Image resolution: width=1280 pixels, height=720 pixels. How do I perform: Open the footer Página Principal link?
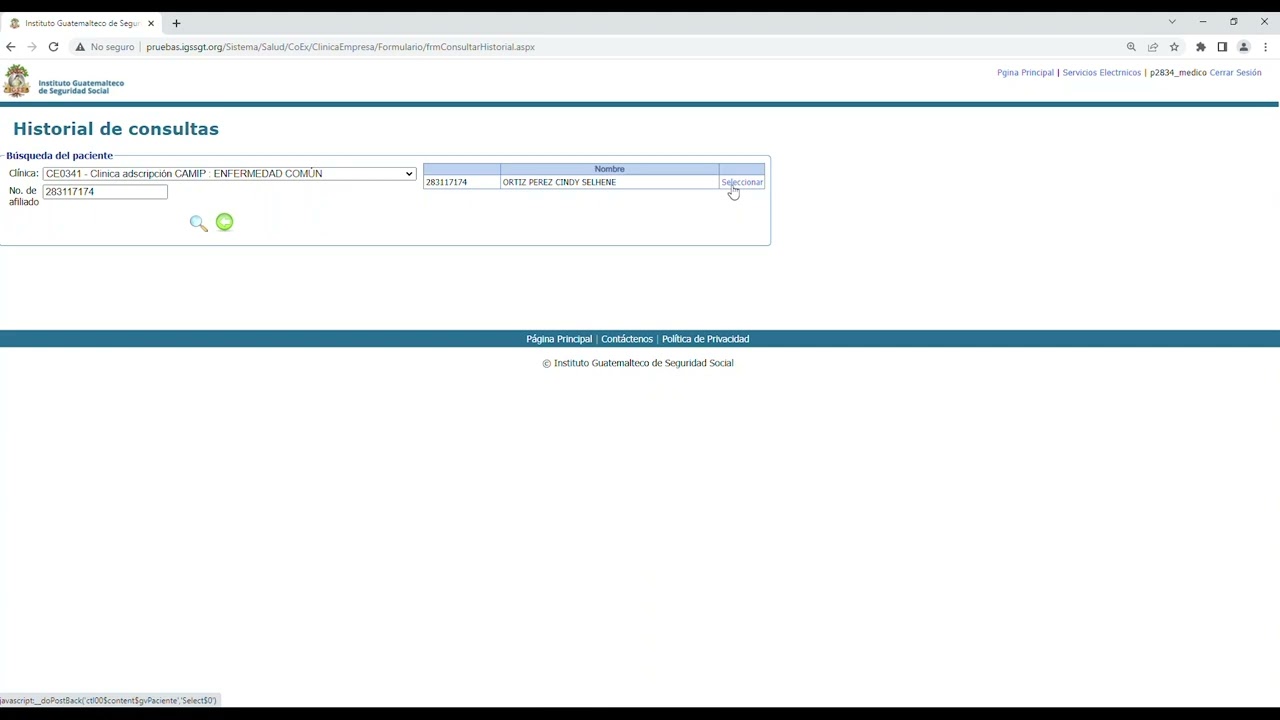559,339
